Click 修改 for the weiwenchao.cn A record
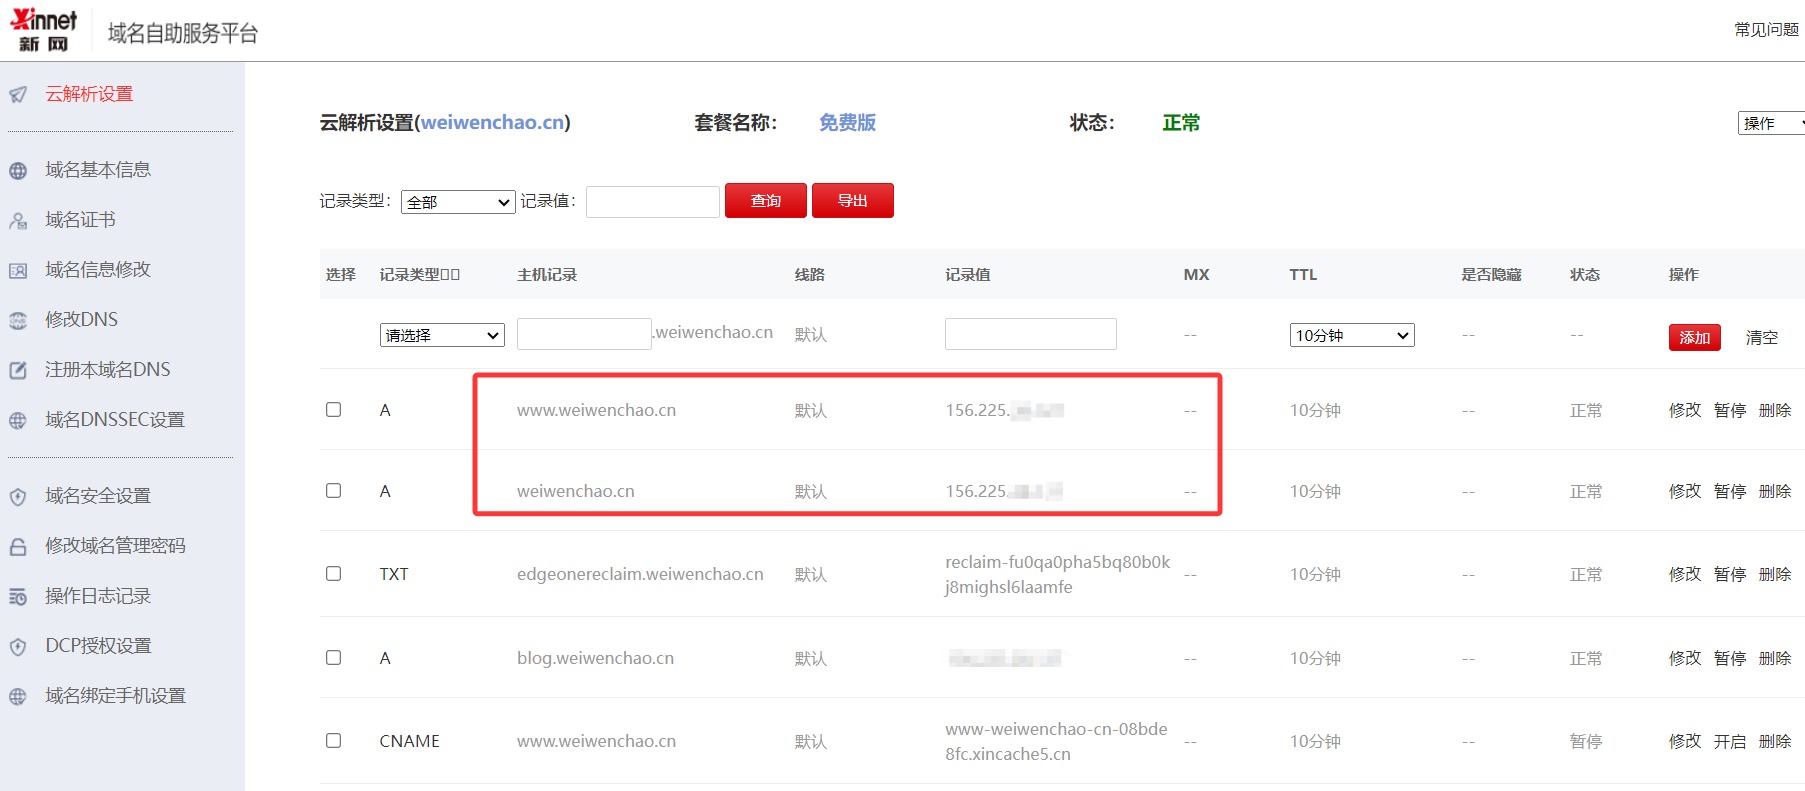Screen dimensions: 1805x791 tap(1685, 491)
